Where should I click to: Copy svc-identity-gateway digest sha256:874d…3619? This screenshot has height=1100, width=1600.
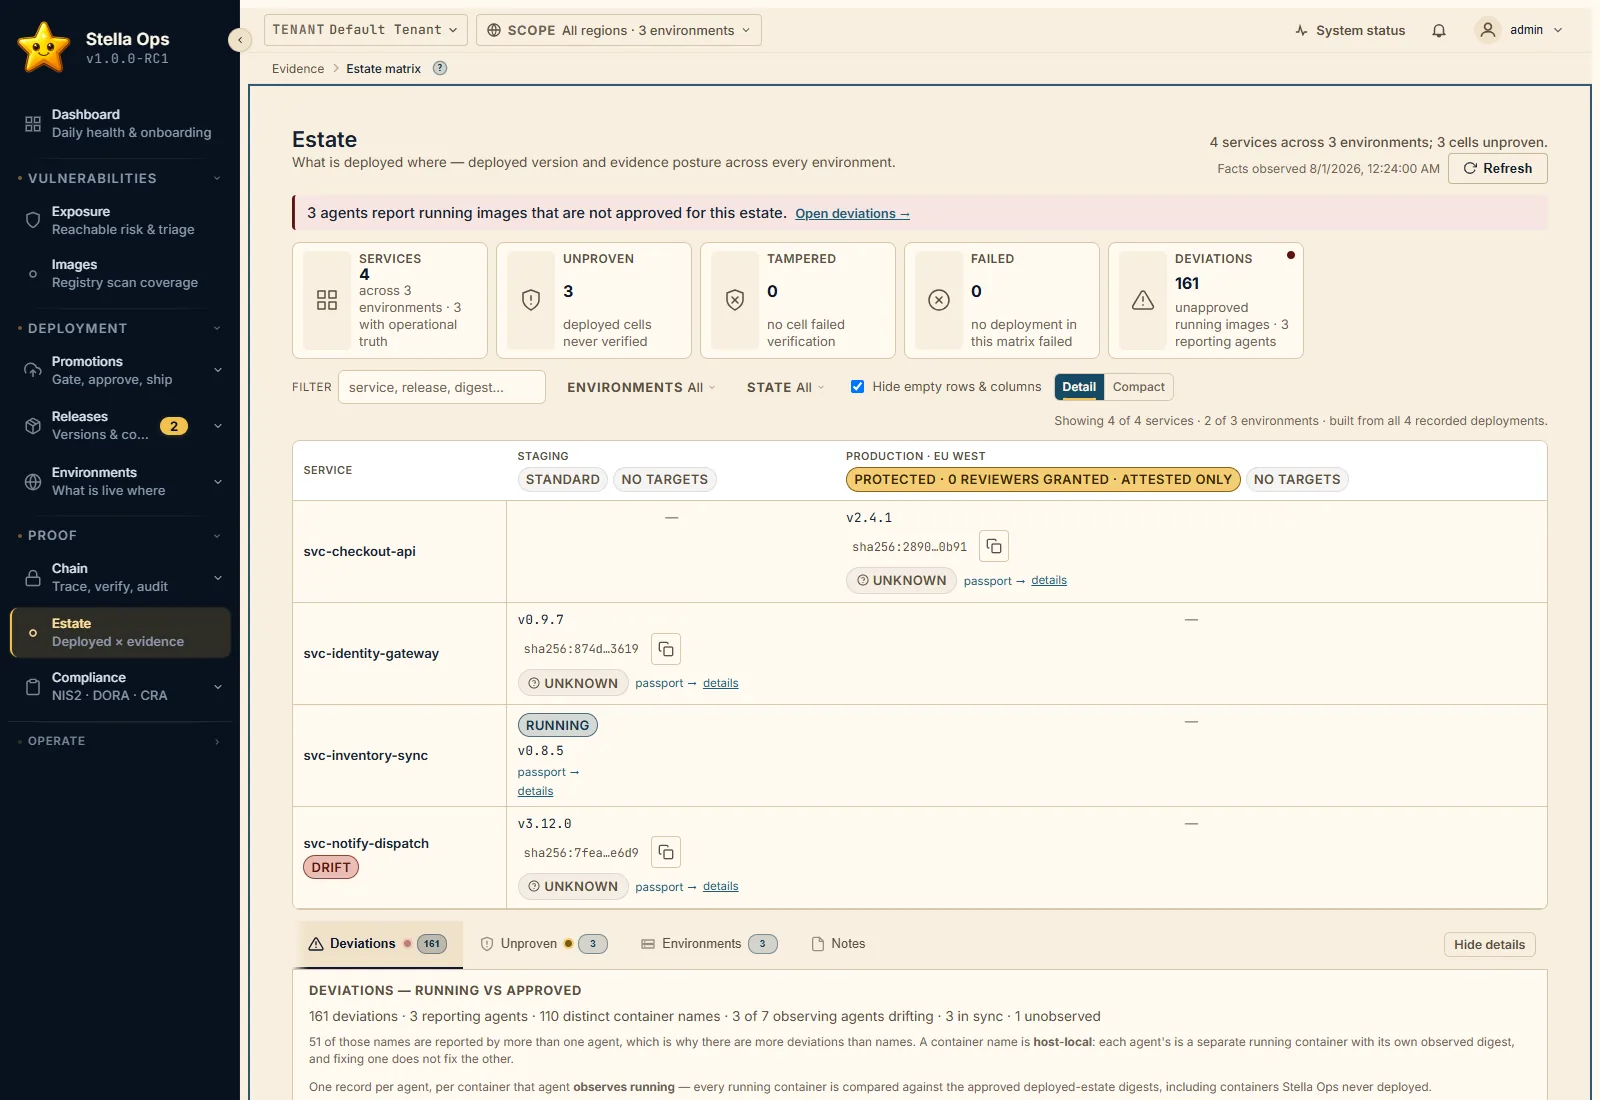[666, 649]
